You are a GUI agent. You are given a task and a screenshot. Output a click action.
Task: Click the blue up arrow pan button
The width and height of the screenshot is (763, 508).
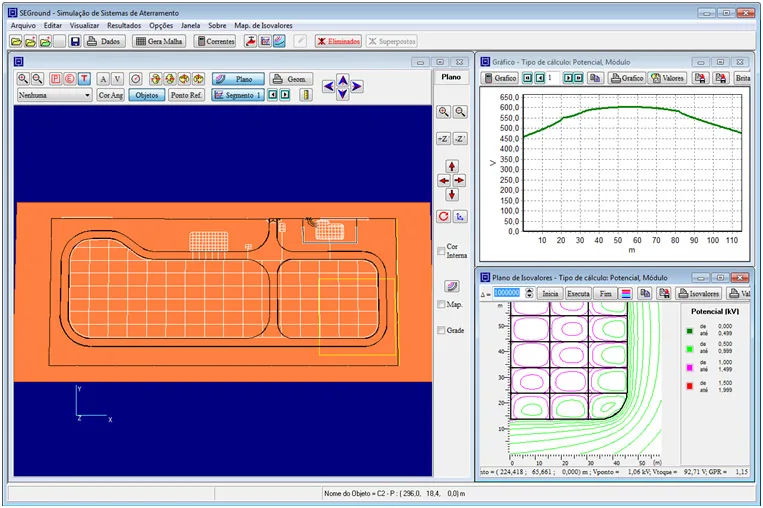[343, 79]
